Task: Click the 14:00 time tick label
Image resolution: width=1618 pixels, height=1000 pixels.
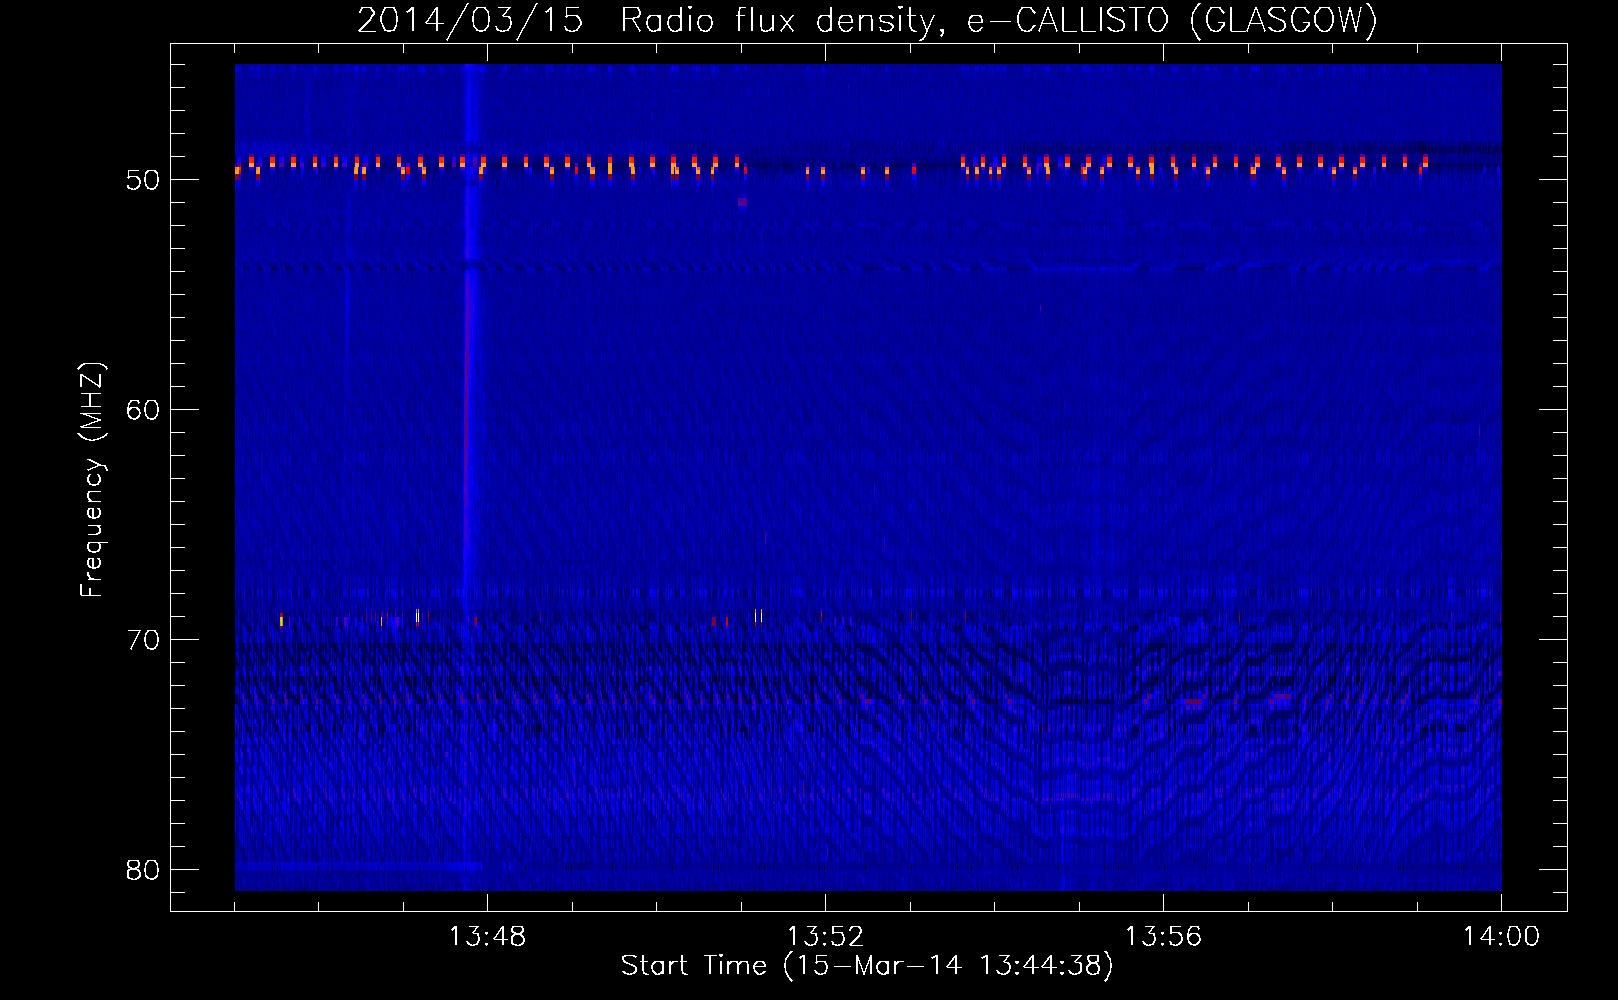Action: (x=1501, y=937)
